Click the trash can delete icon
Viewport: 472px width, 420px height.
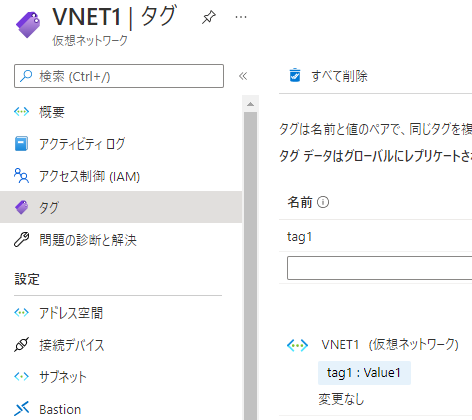(x=295, y=75)
